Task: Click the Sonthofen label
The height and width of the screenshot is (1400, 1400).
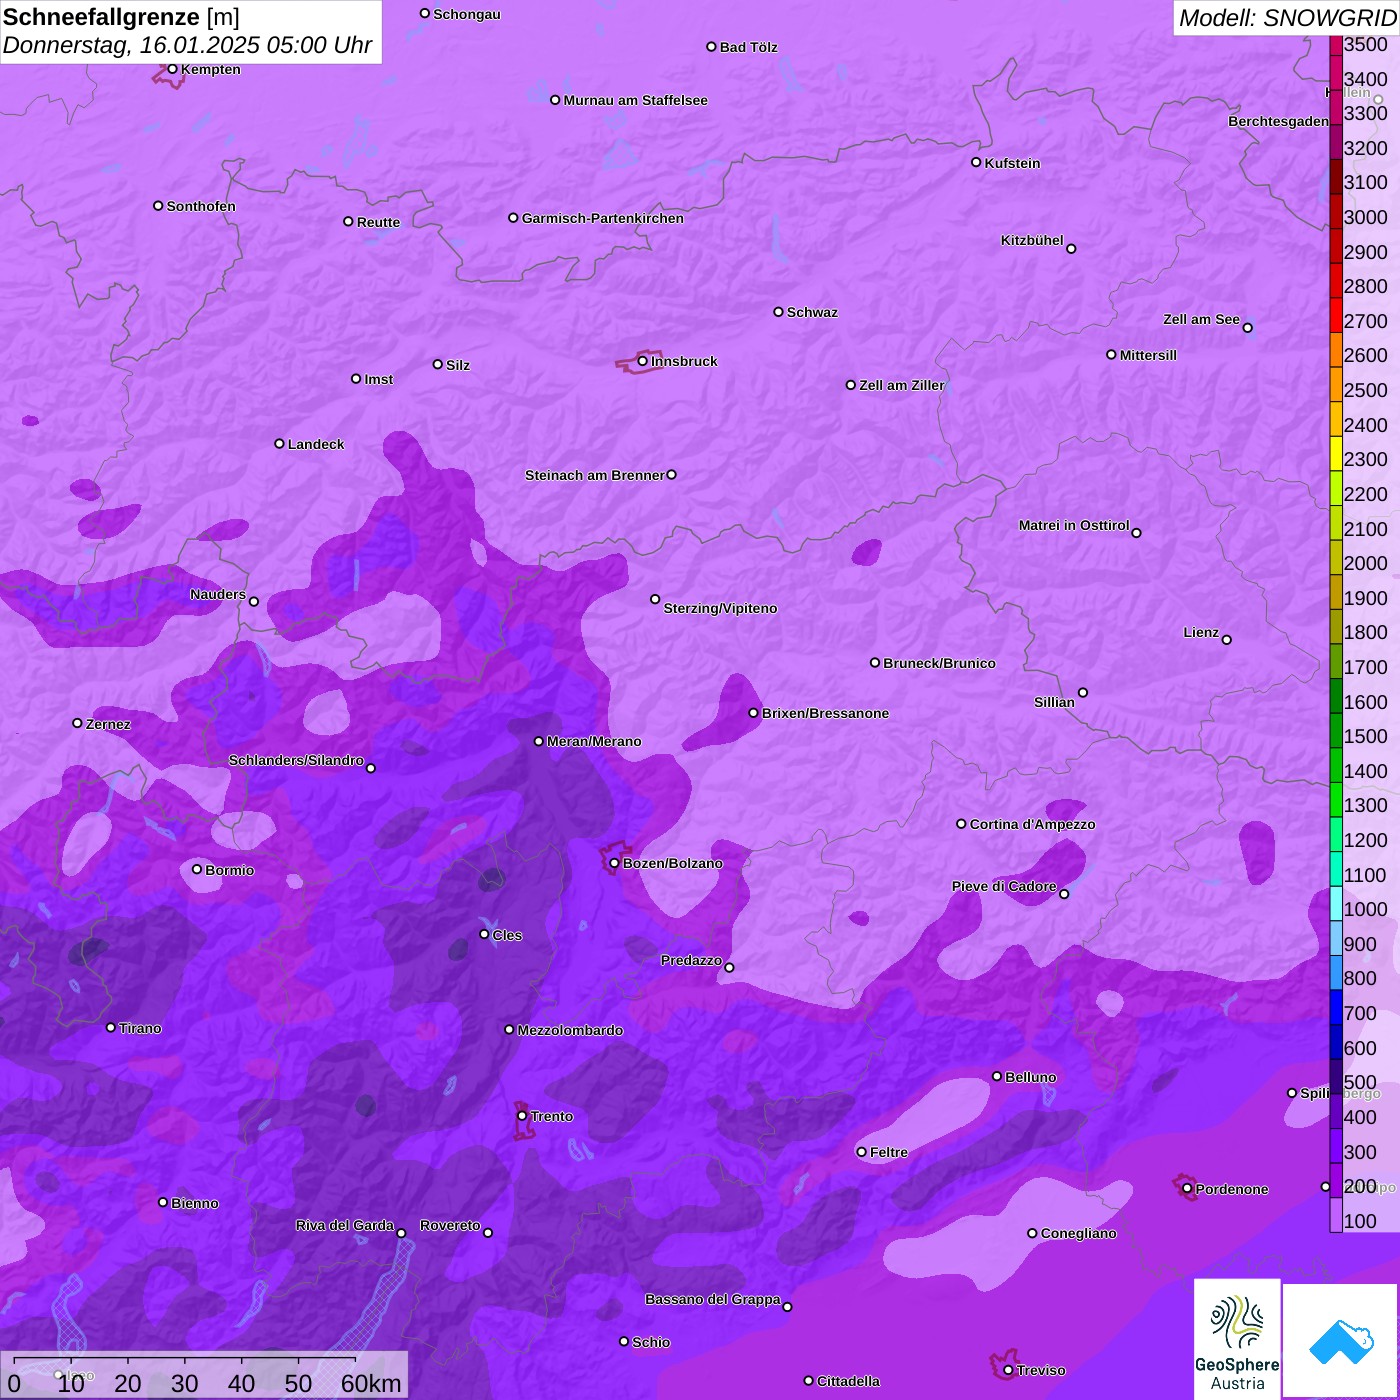Action: pos(201,206)
